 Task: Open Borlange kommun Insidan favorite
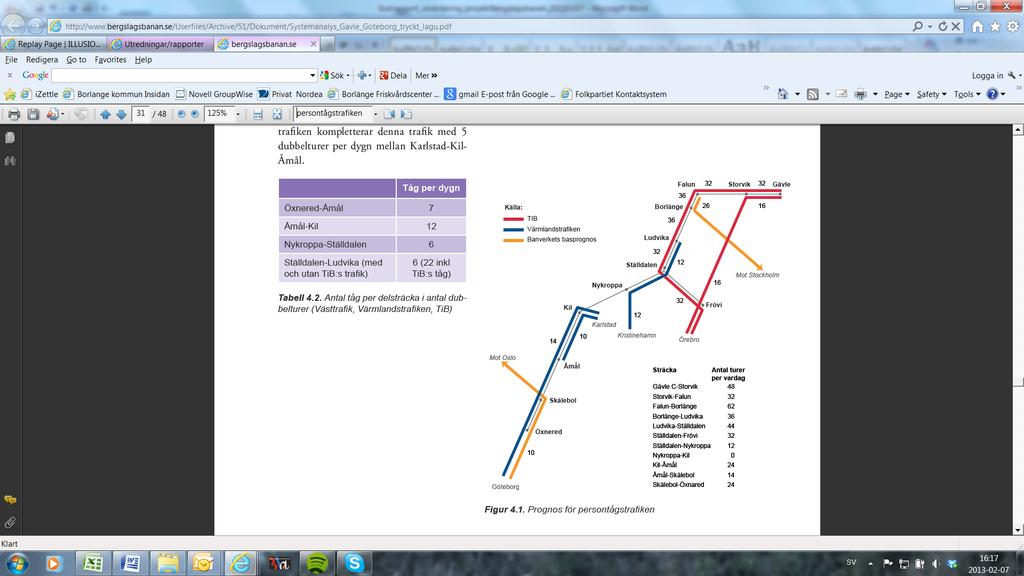(x=116, y=94)
